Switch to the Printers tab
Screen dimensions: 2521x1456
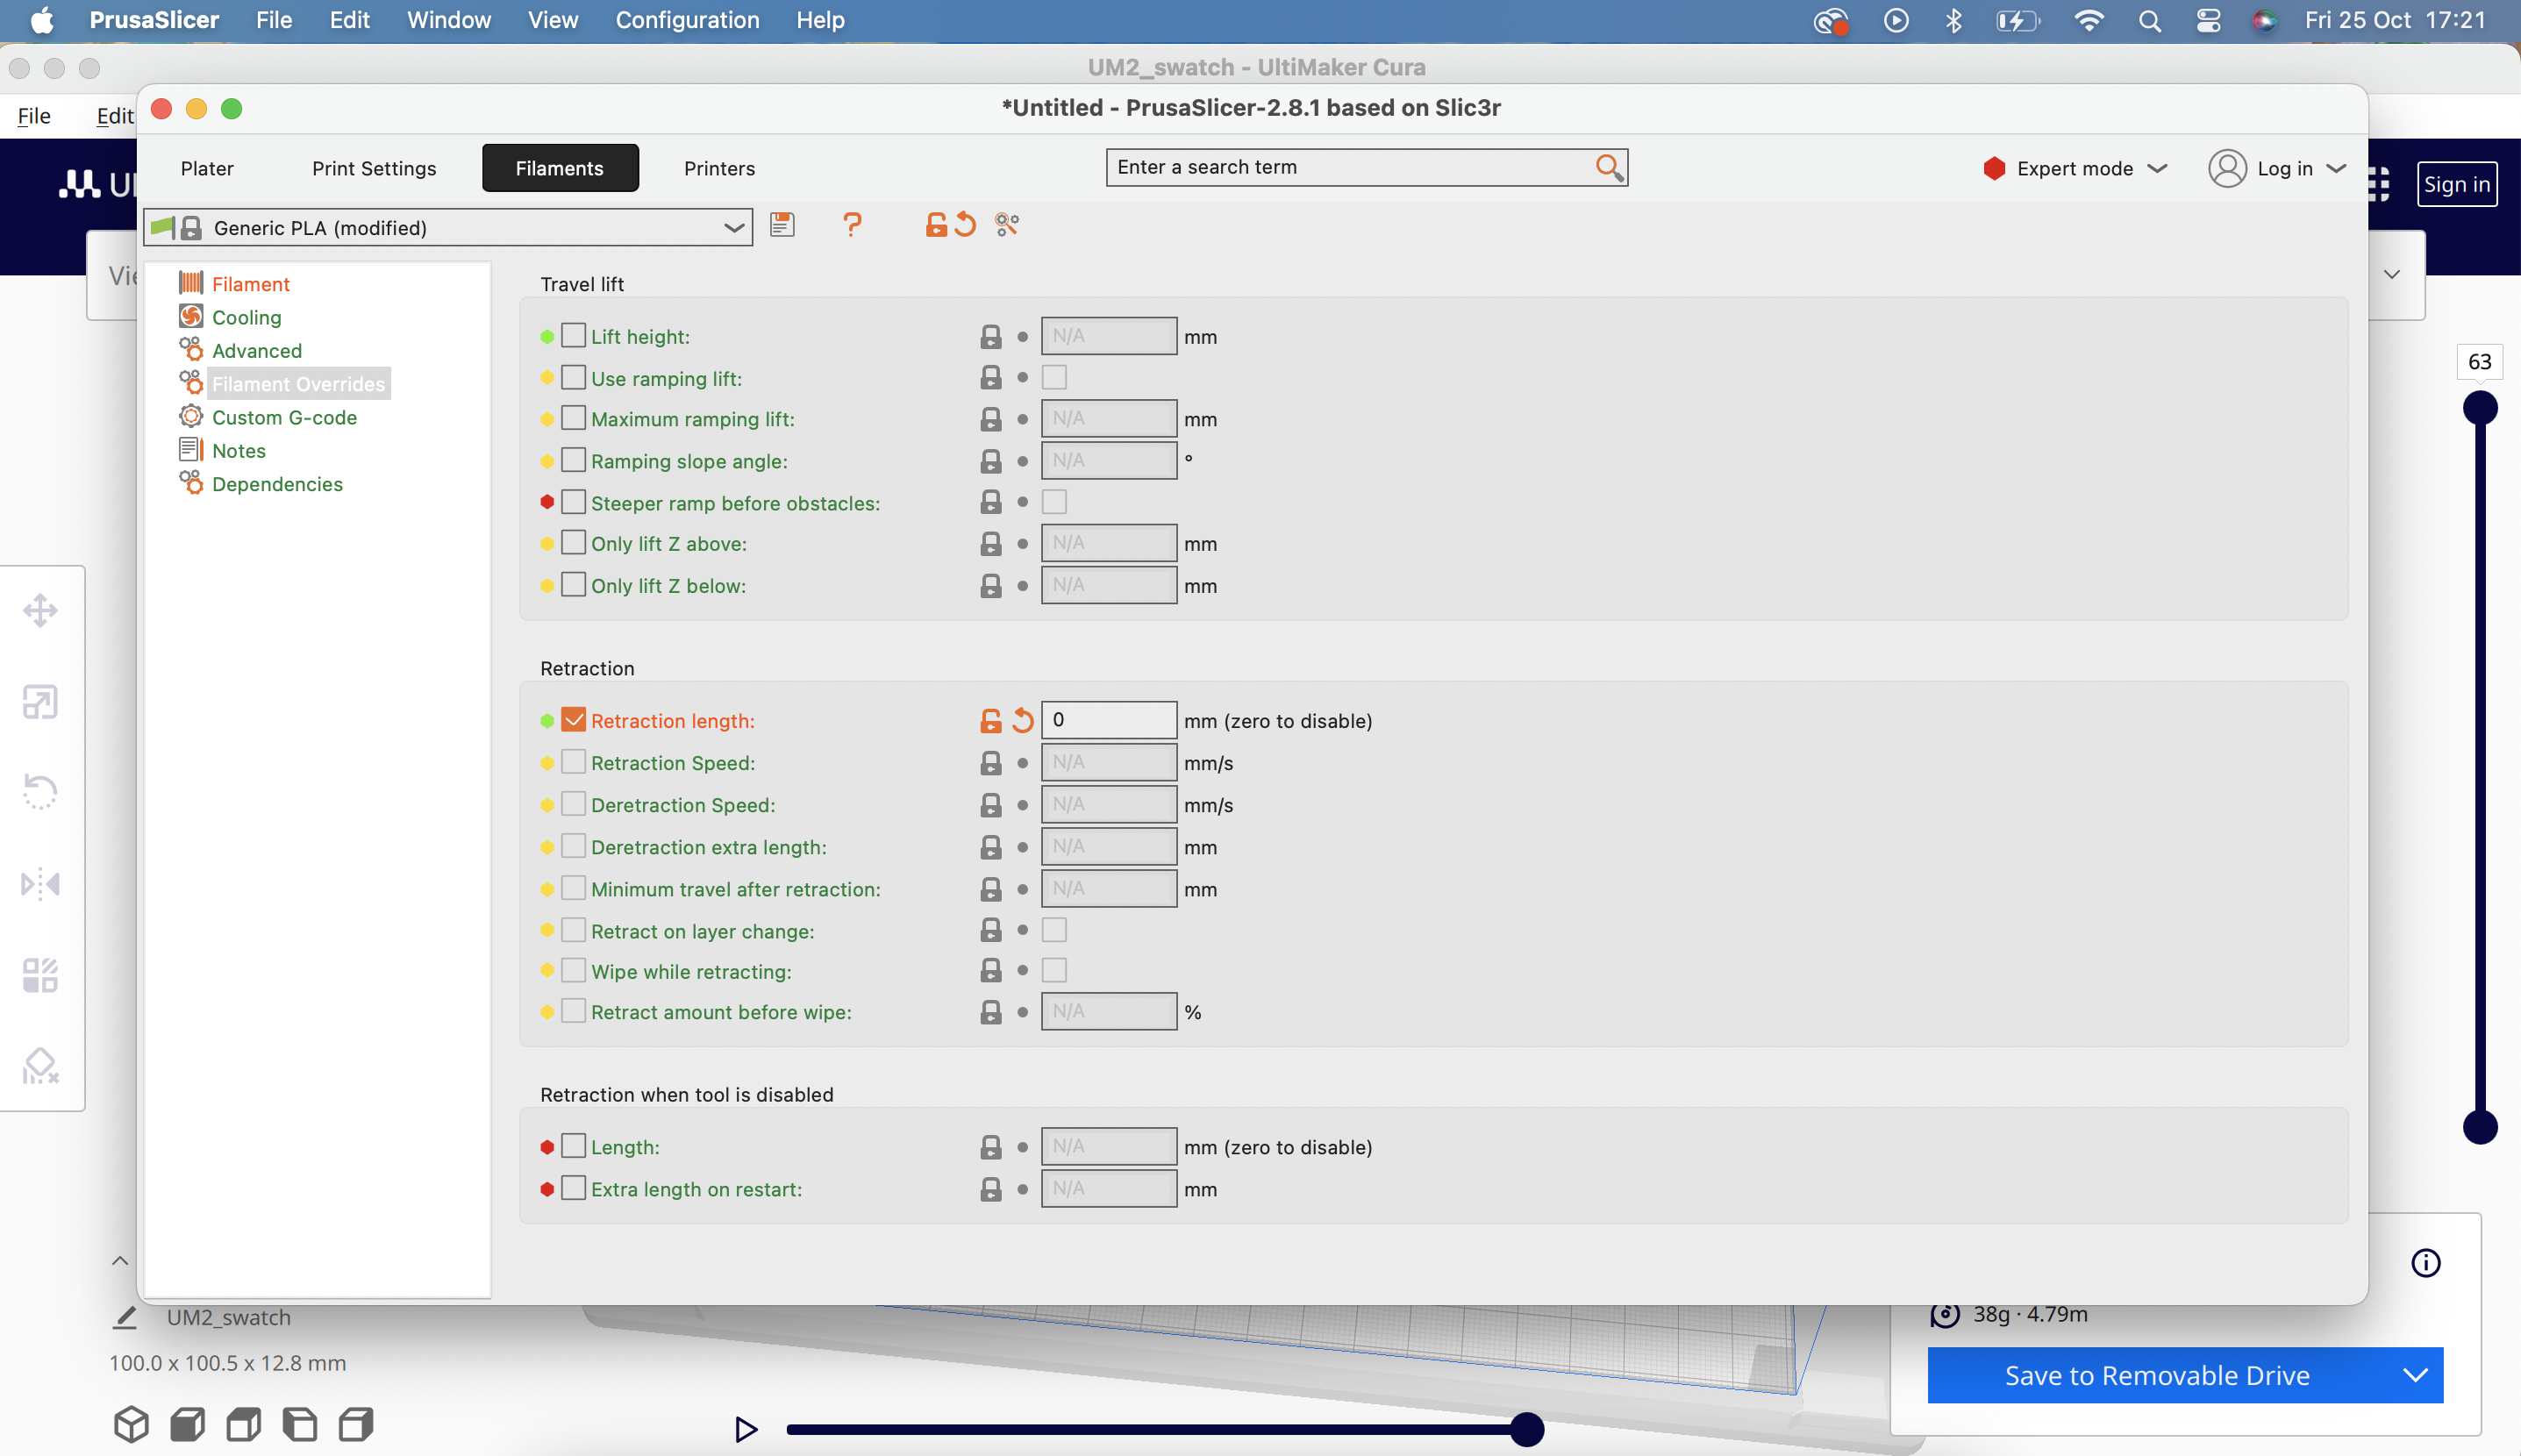(x=719, y=168)
